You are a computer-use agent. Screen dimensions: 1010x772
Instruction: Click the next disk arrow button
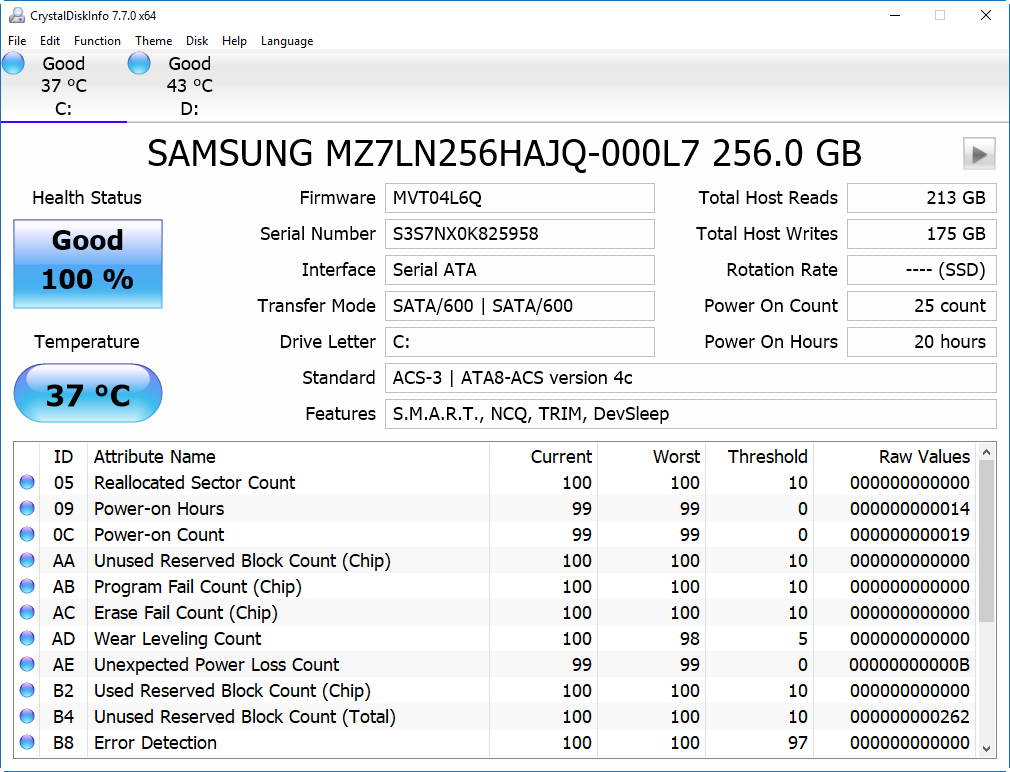coord(979,153)
